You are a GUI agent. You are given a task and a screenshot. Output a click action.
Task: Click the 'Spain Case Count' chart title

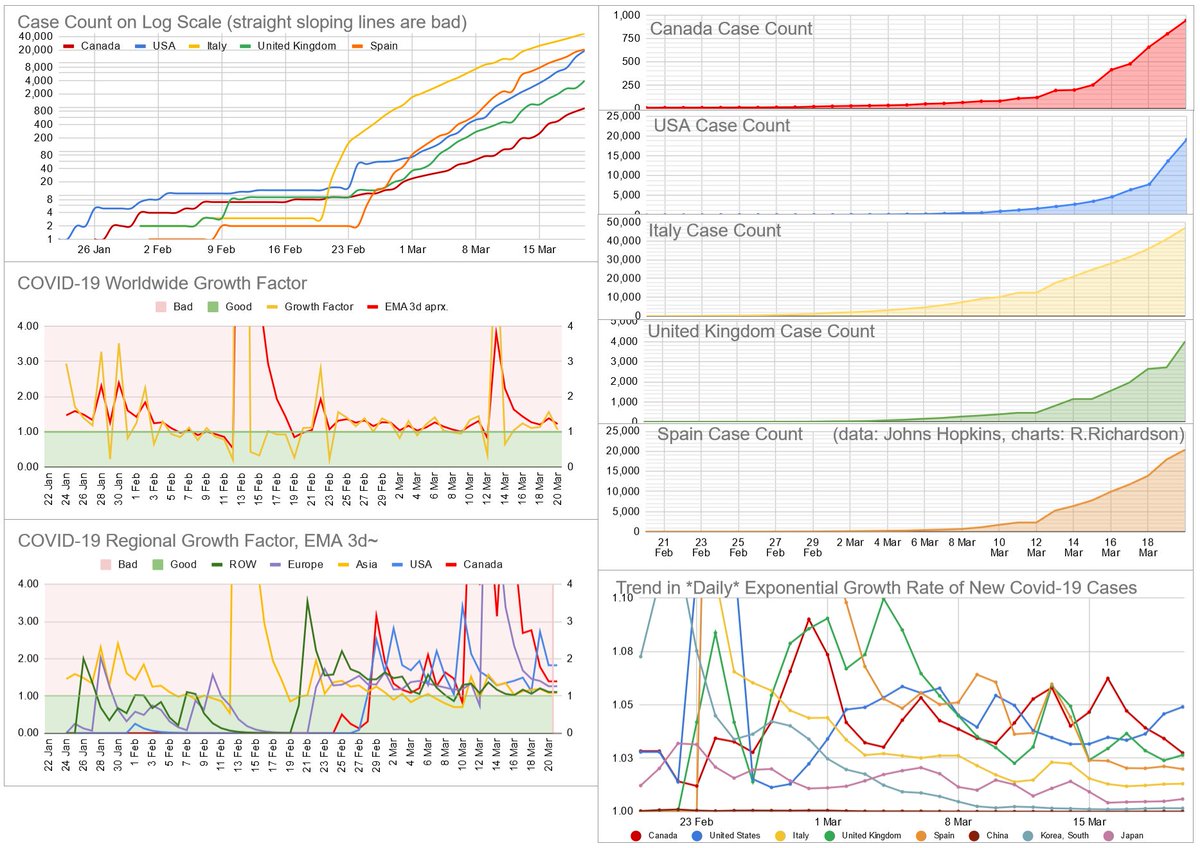pos(729,434)
